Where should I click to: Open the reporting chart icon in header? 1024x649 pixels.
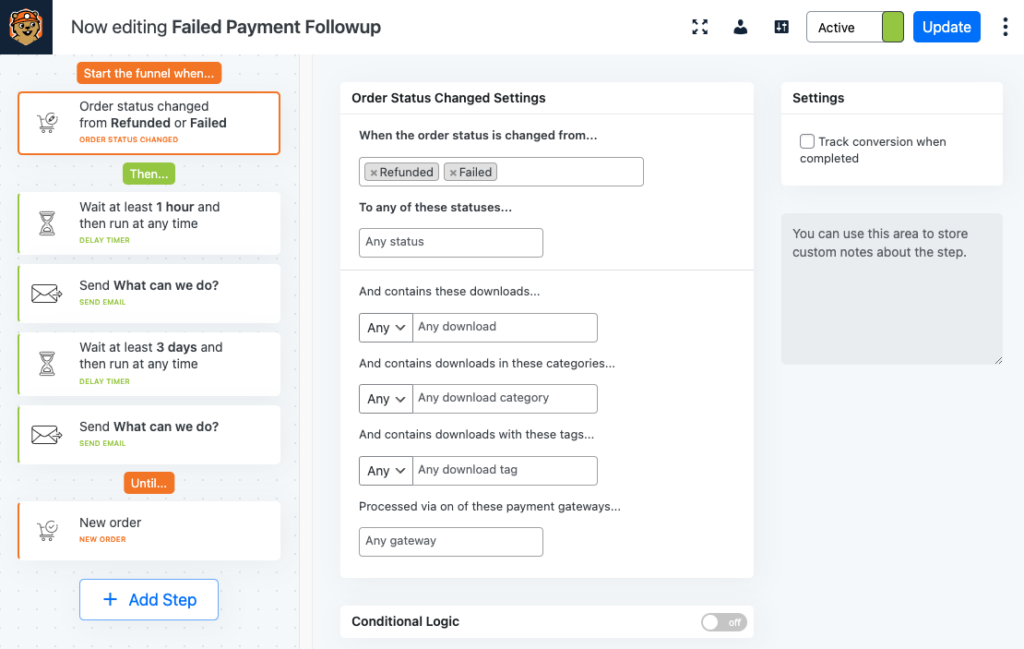pos(781,27)
